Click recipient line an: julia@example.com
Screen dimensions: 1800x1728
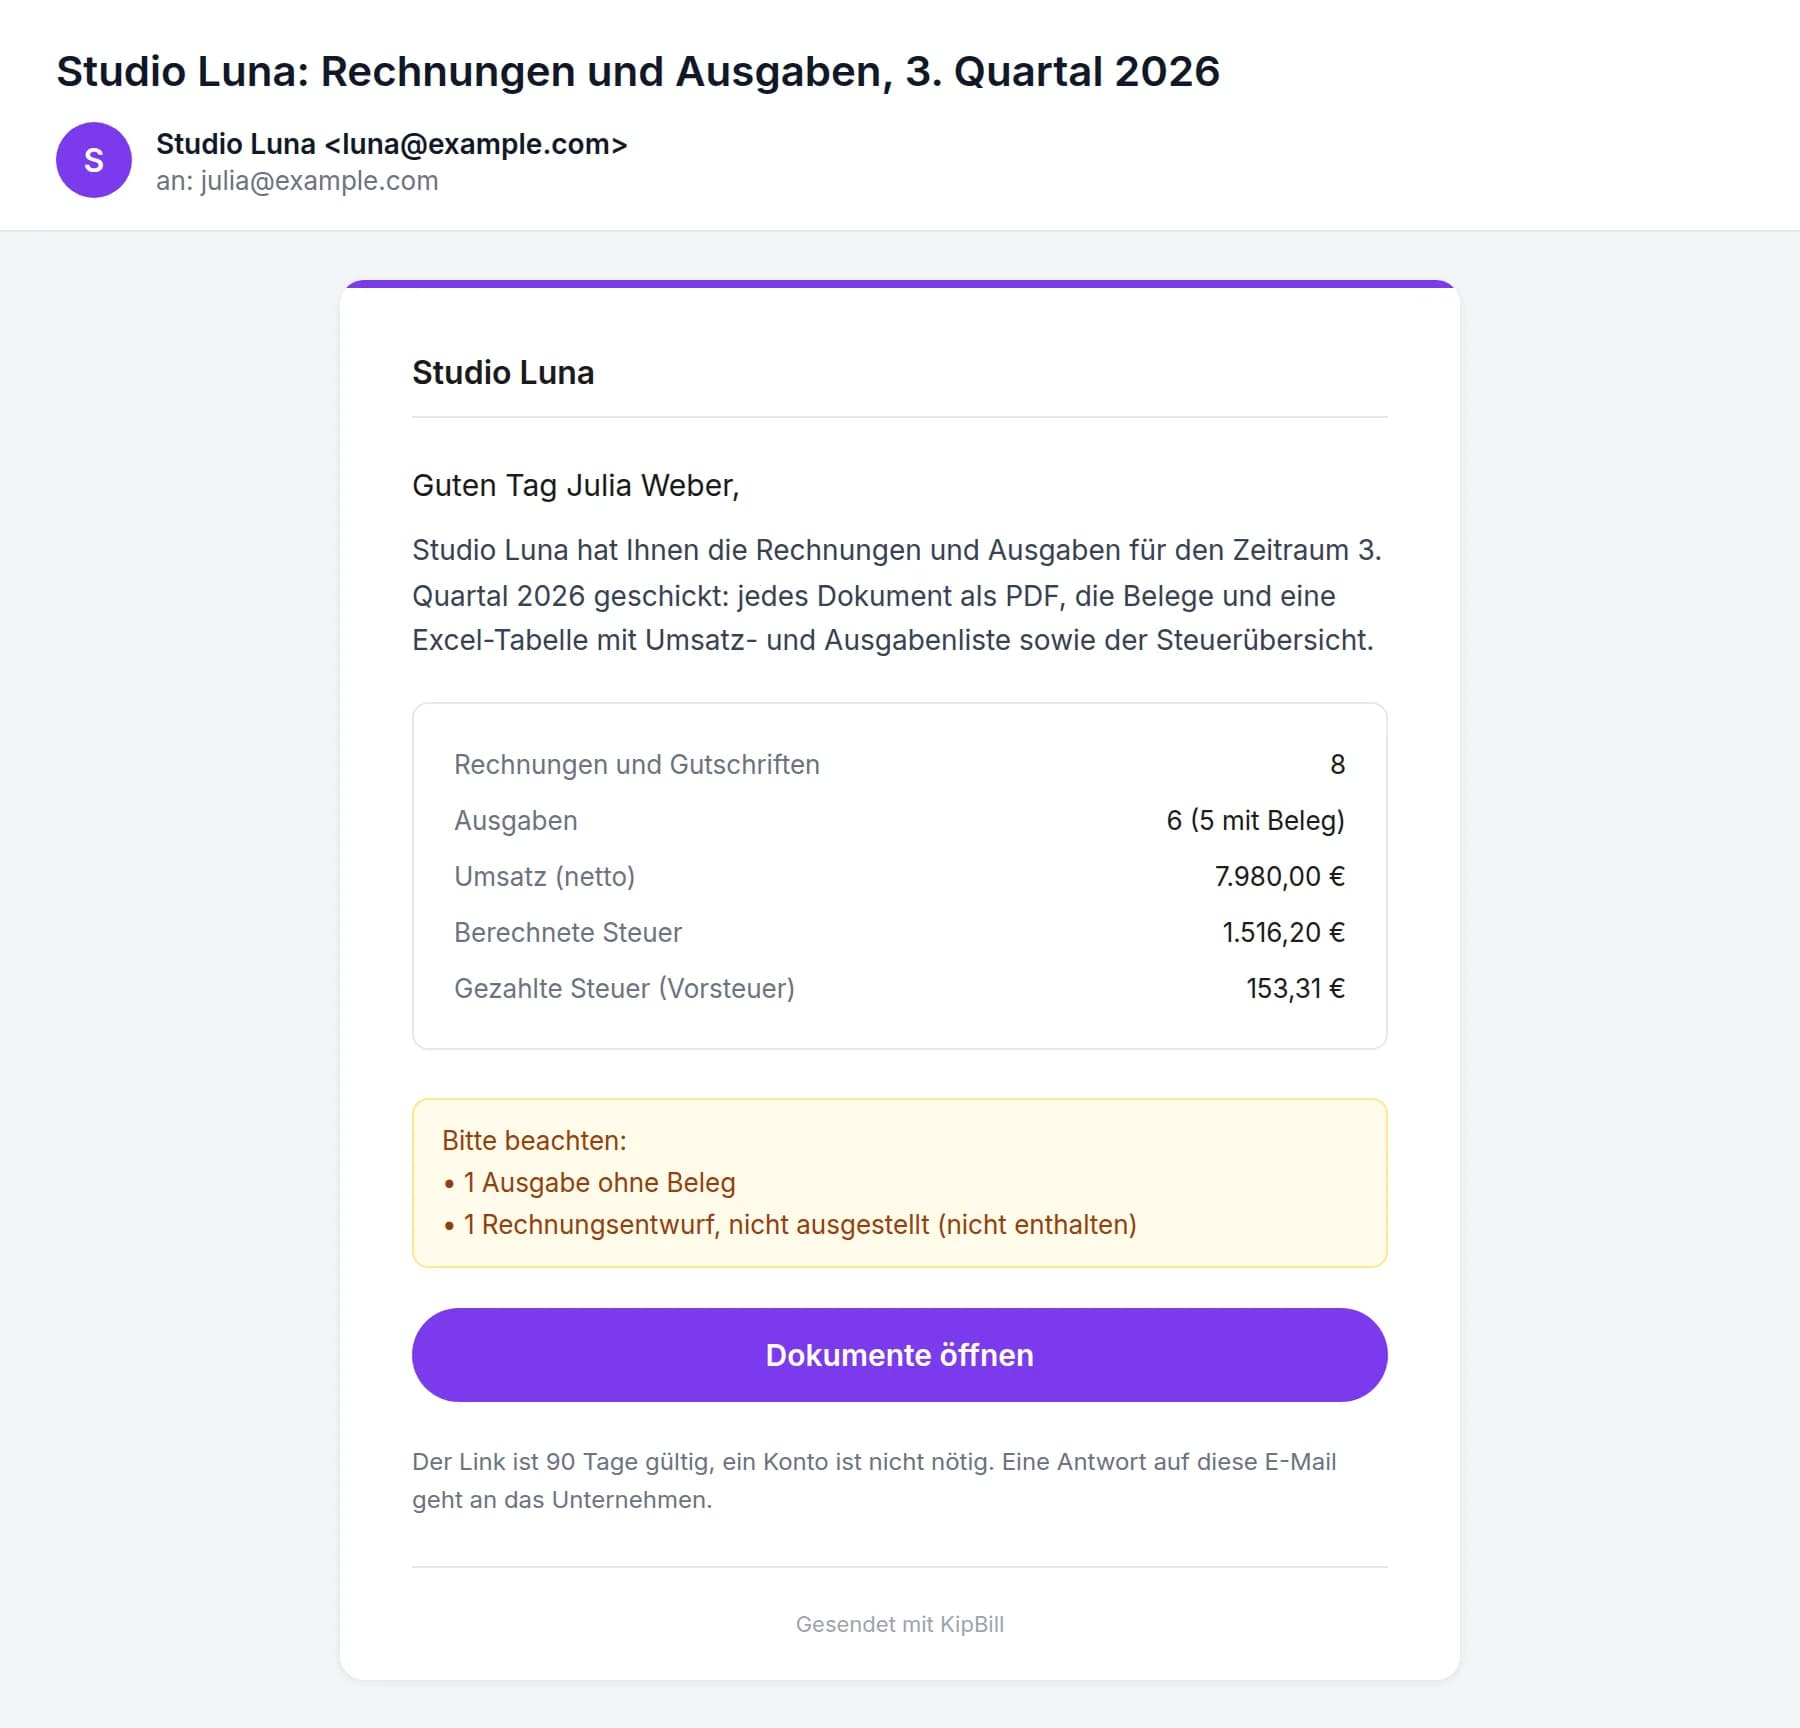(x=297, y=181)
